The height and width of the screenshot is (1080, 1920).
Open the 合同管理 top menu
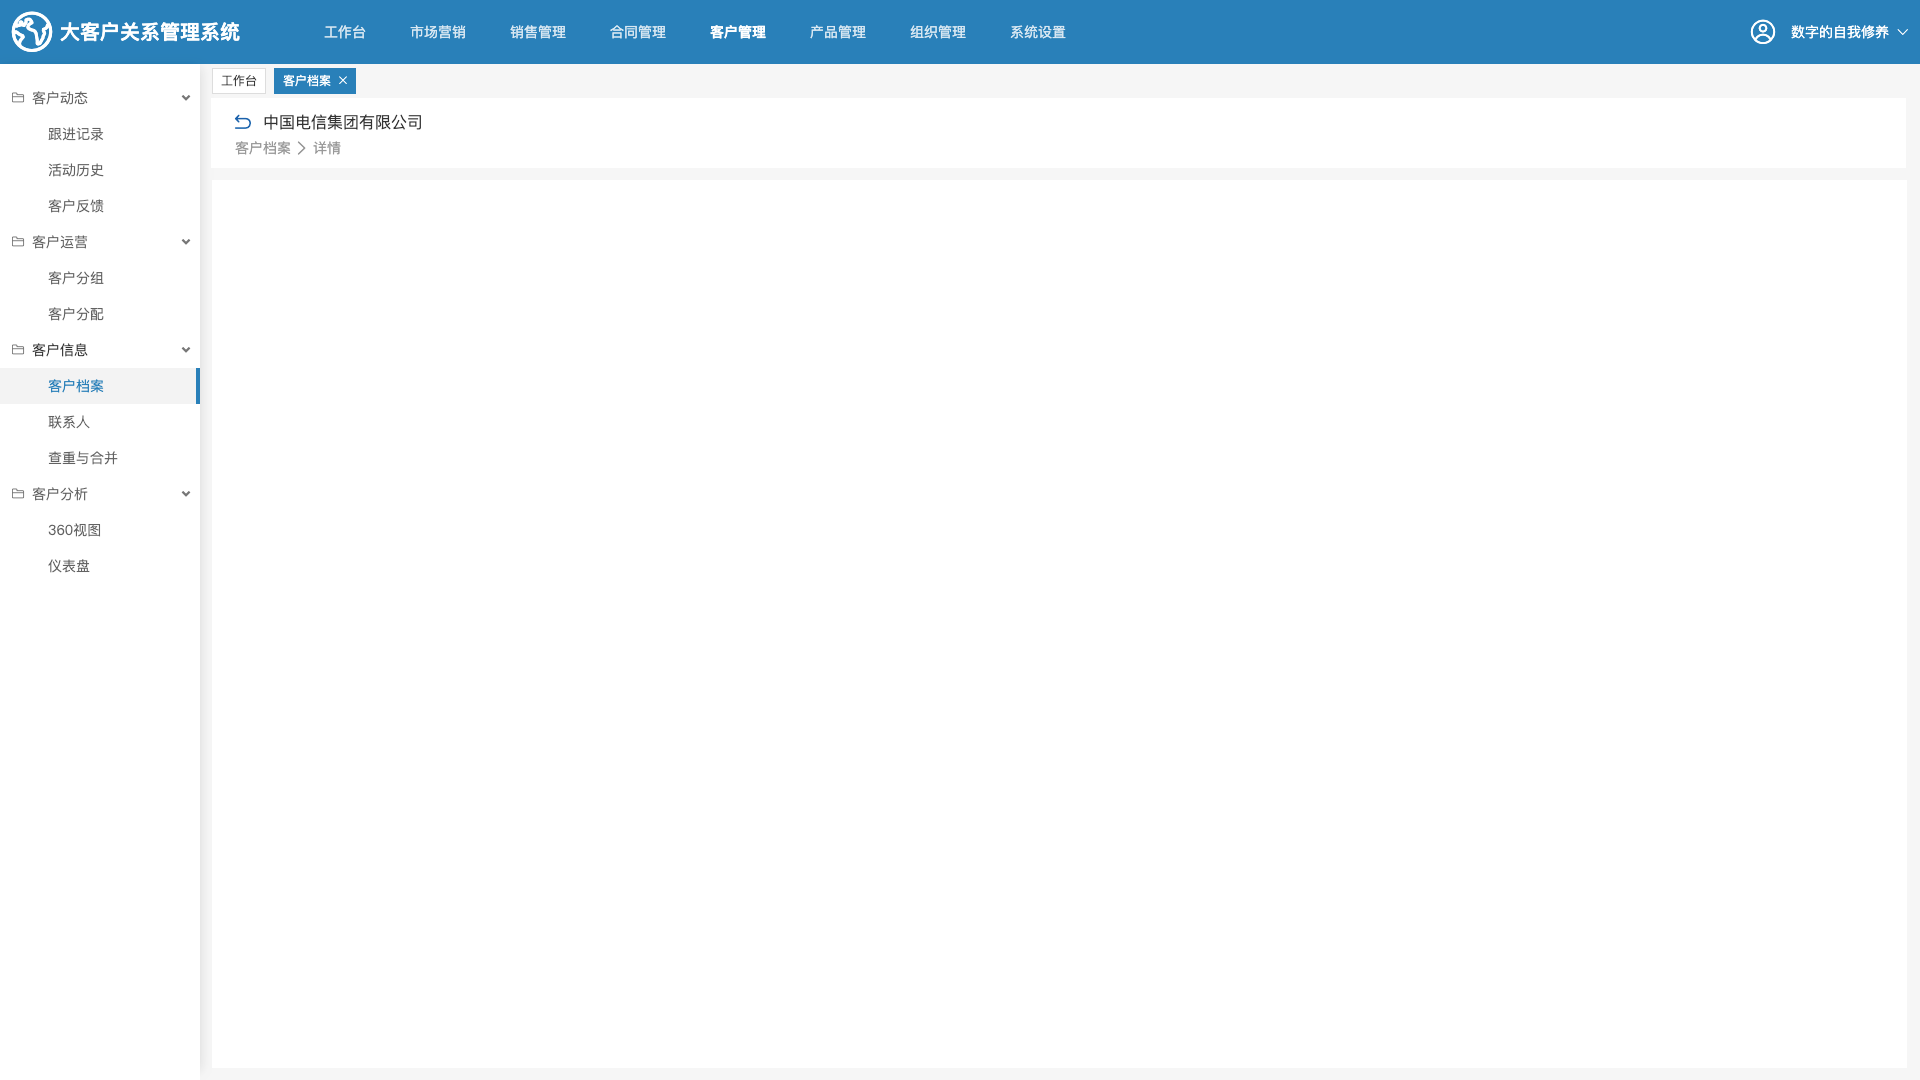tap(638, 32)
